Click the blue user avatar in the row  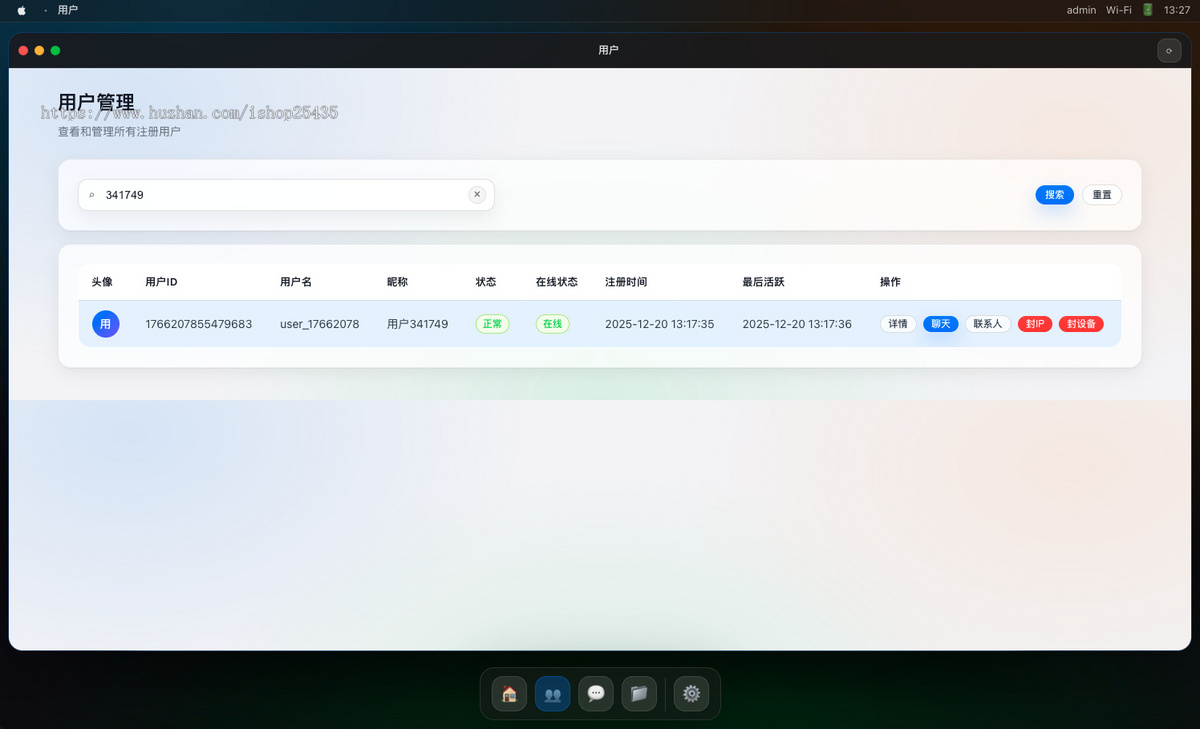coord(106,324)
